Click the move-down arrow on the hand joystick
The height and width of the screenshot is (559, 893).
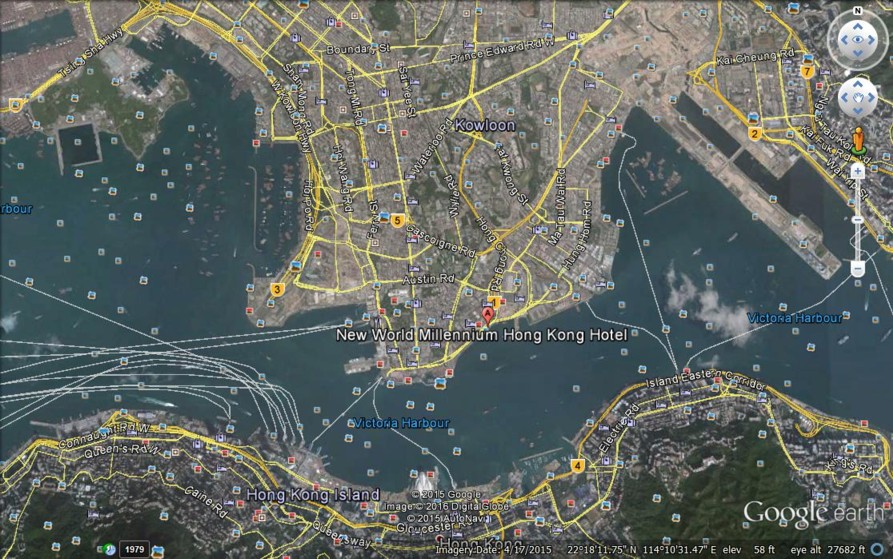coord(857,112)
